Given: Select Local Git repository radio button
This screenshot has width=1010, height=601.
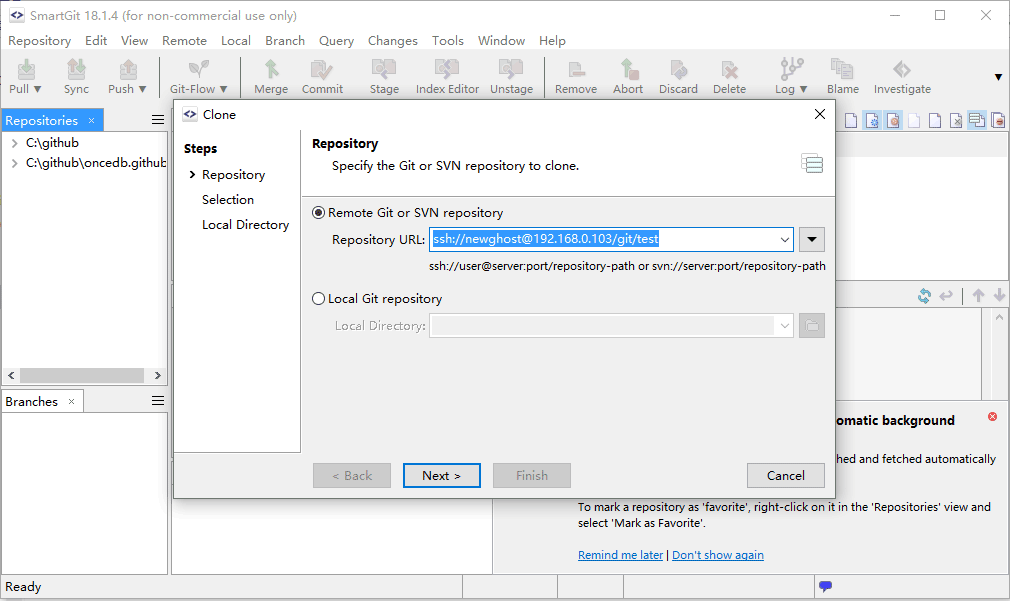Looking at the screenshot, I should (318, 299).
